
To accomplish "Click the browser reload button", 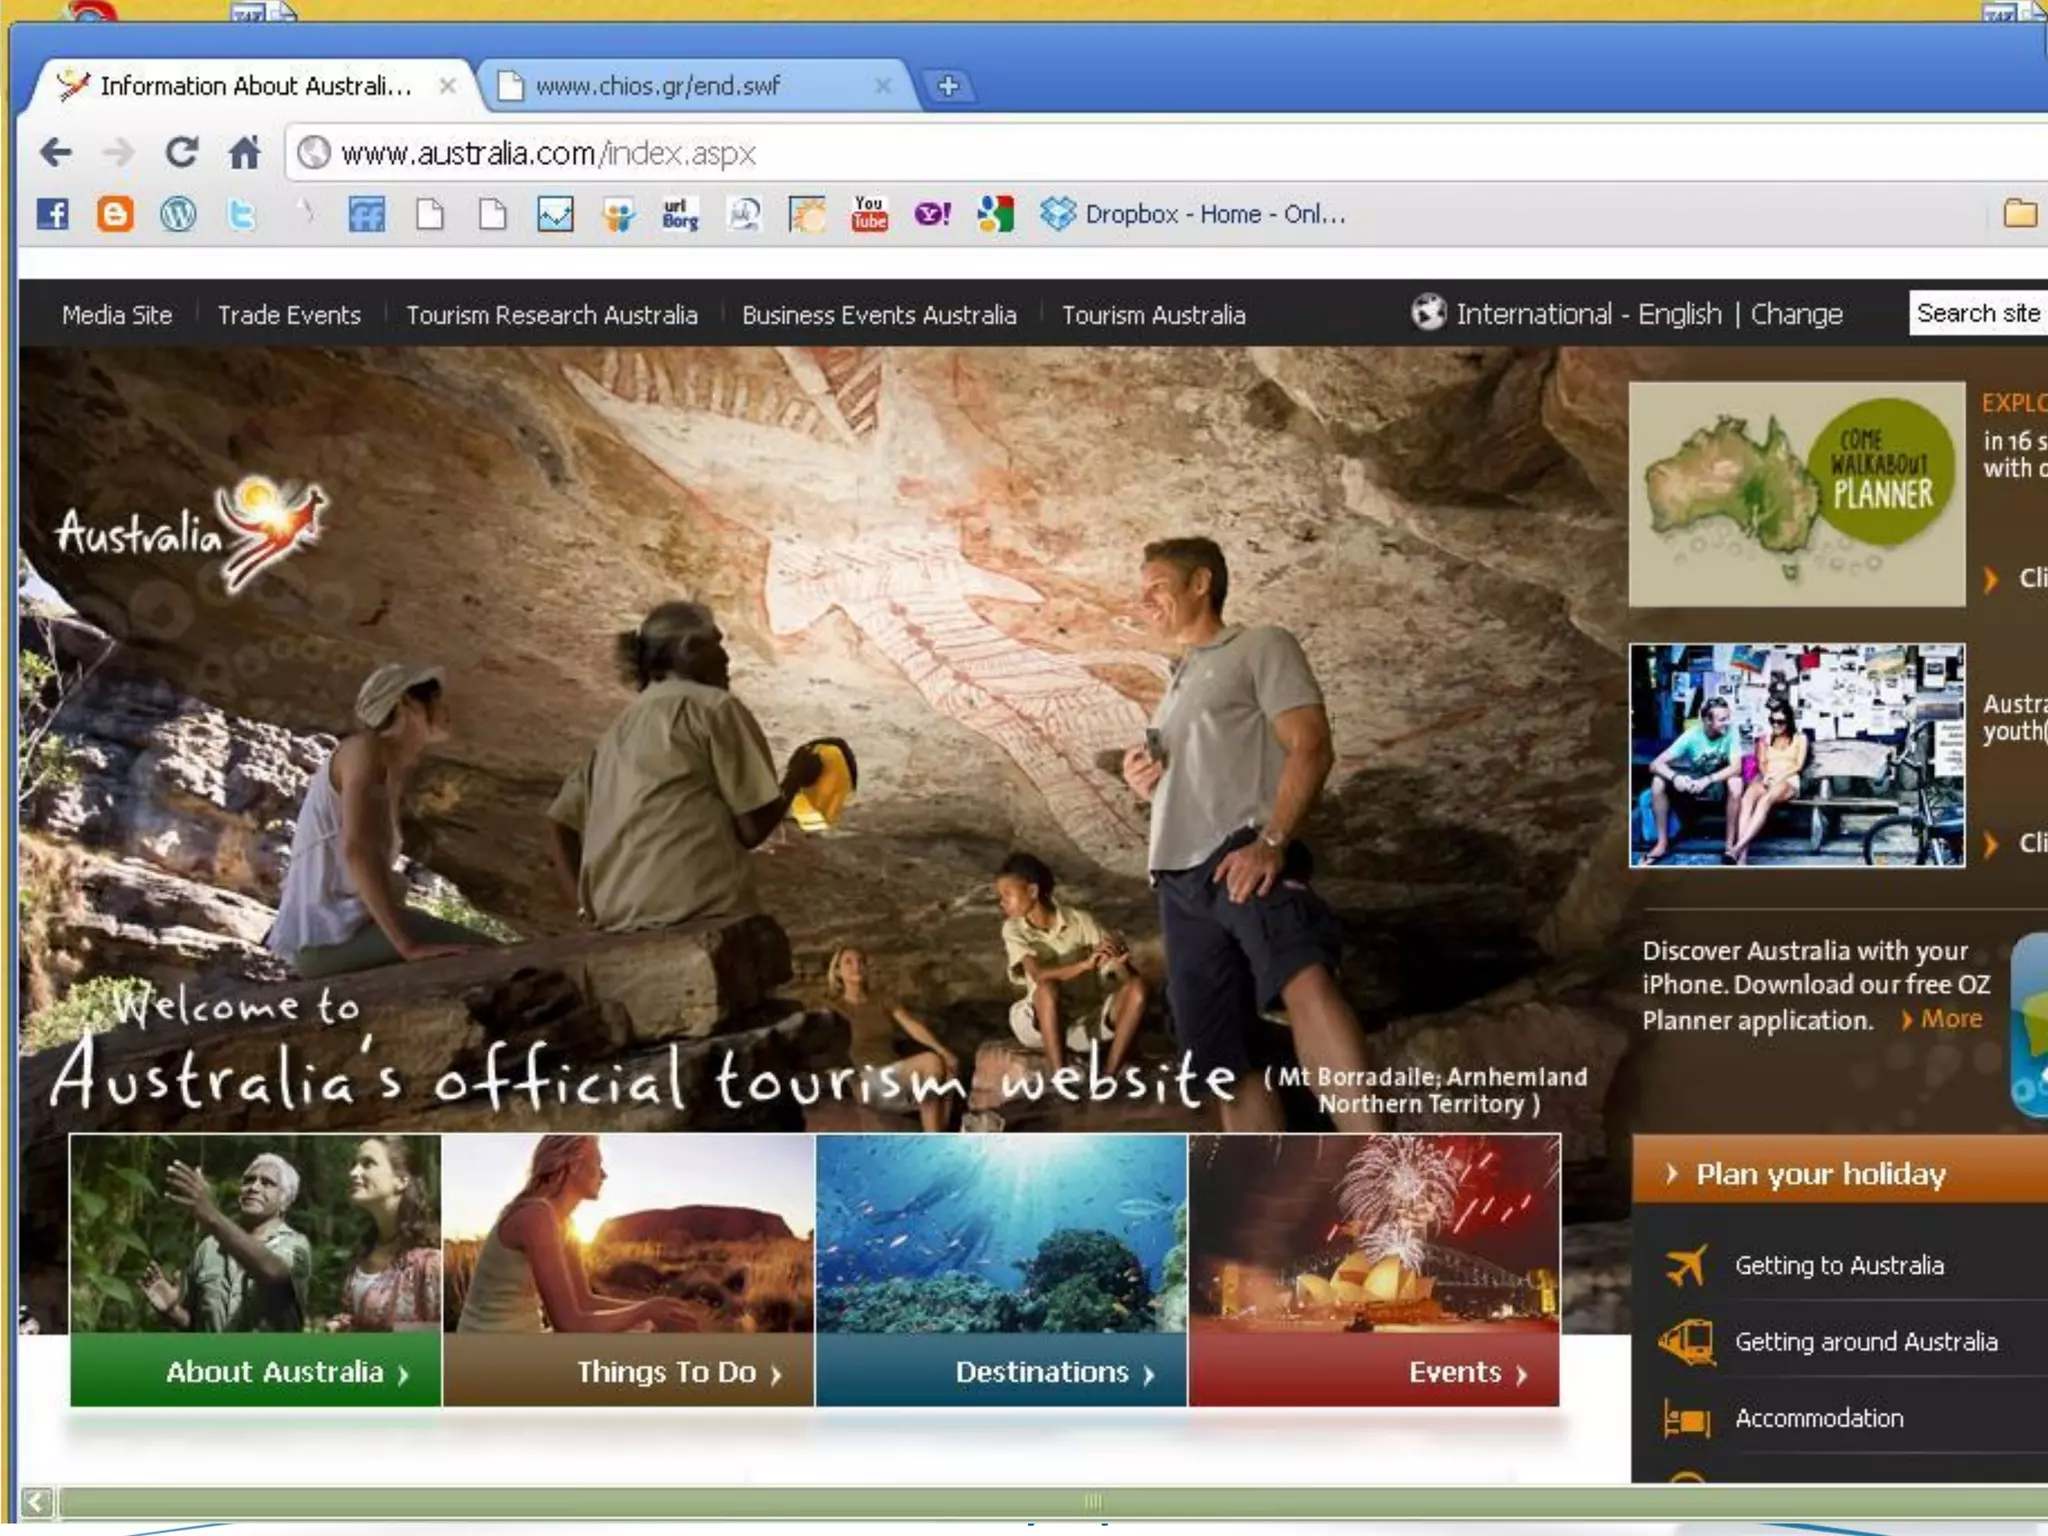I will pyautogui.click(x=181, y=153).
